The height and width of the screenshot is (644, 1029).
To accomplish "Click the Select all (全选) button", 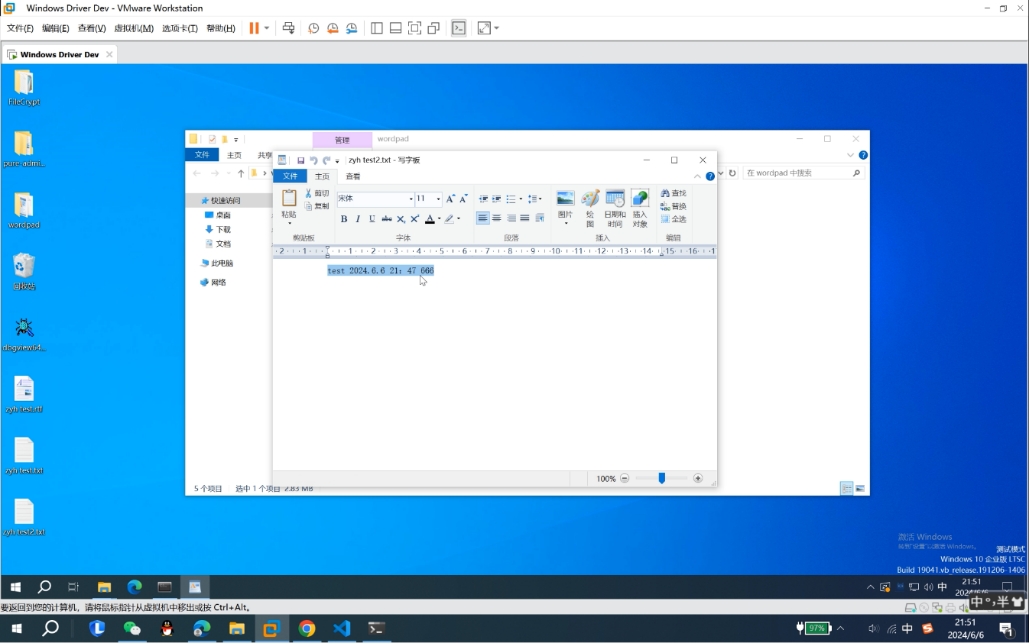I will (x=673, y=219).
